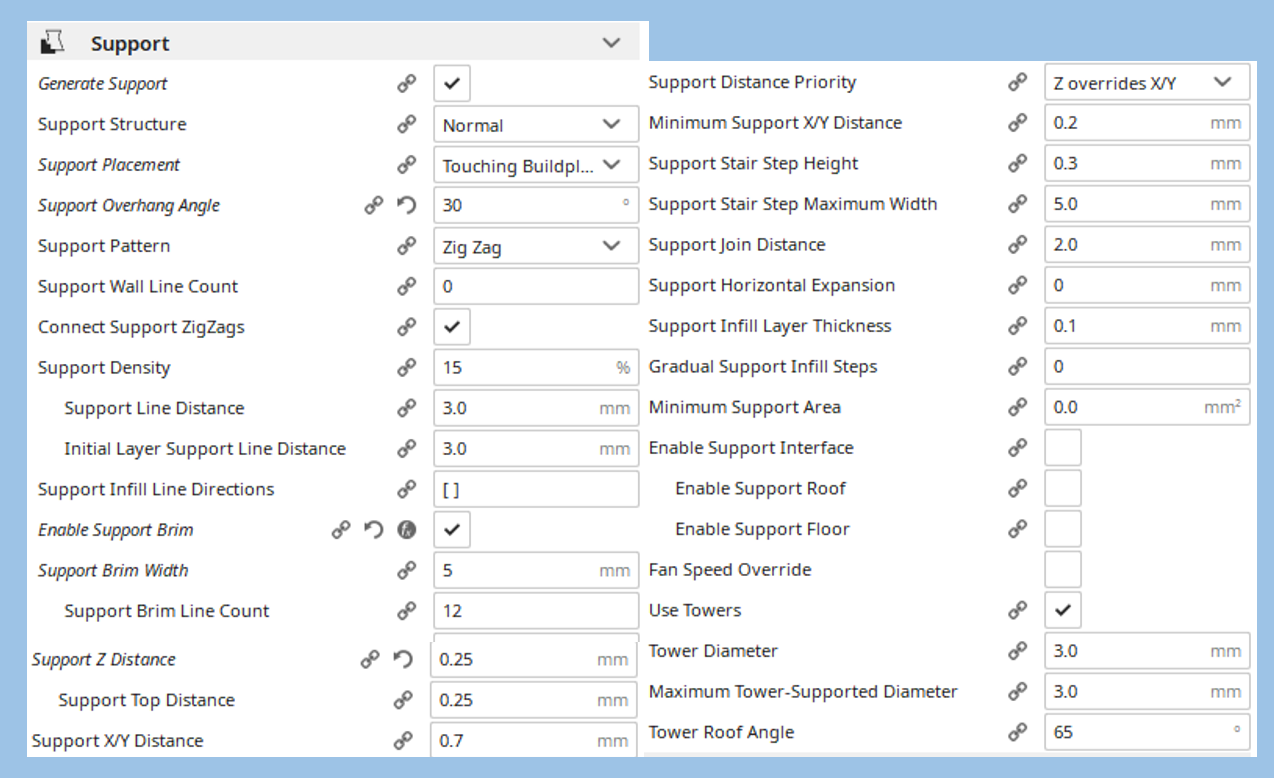Image resolution: width=1274 pixels, height=778 pixels.
Task: Open the Support Distance Priority dropdown
Action: point(1147,83)
